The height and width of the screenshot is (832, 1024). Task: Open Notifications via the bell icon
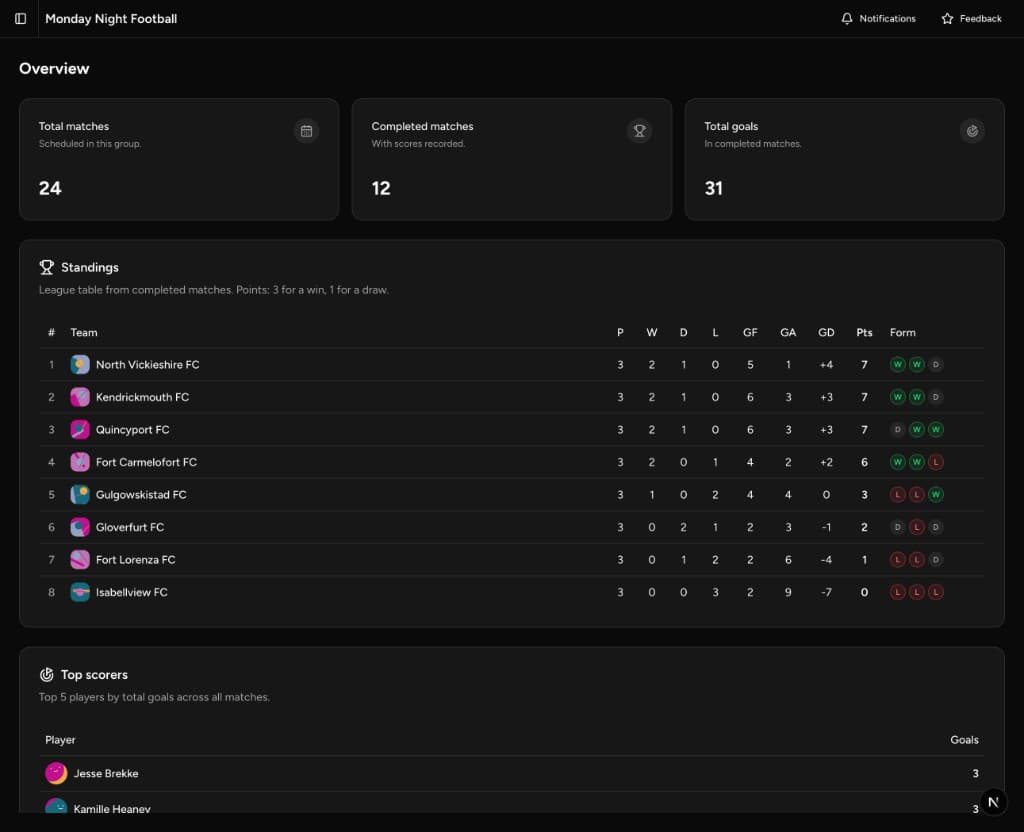pyautogui.click(x=845, y=18)
